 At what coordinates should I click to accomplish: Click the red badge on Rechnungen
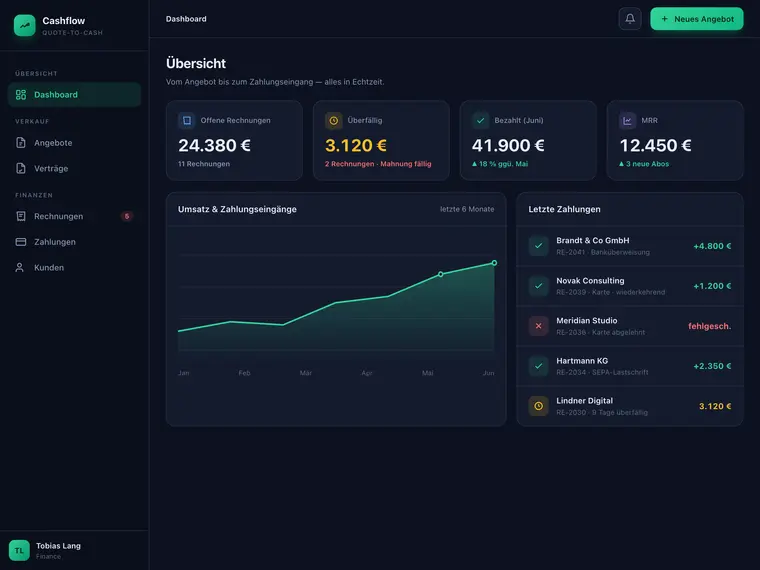pos(127,216)
